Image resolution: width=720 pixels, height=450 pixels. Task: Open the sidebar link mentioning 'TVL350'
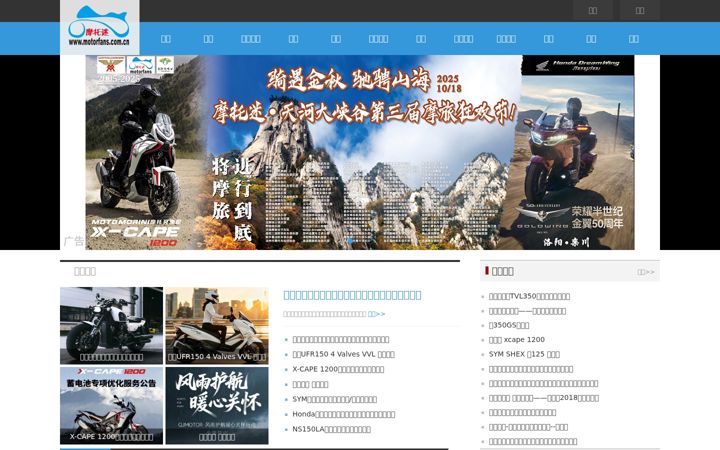tap(529, 297)
